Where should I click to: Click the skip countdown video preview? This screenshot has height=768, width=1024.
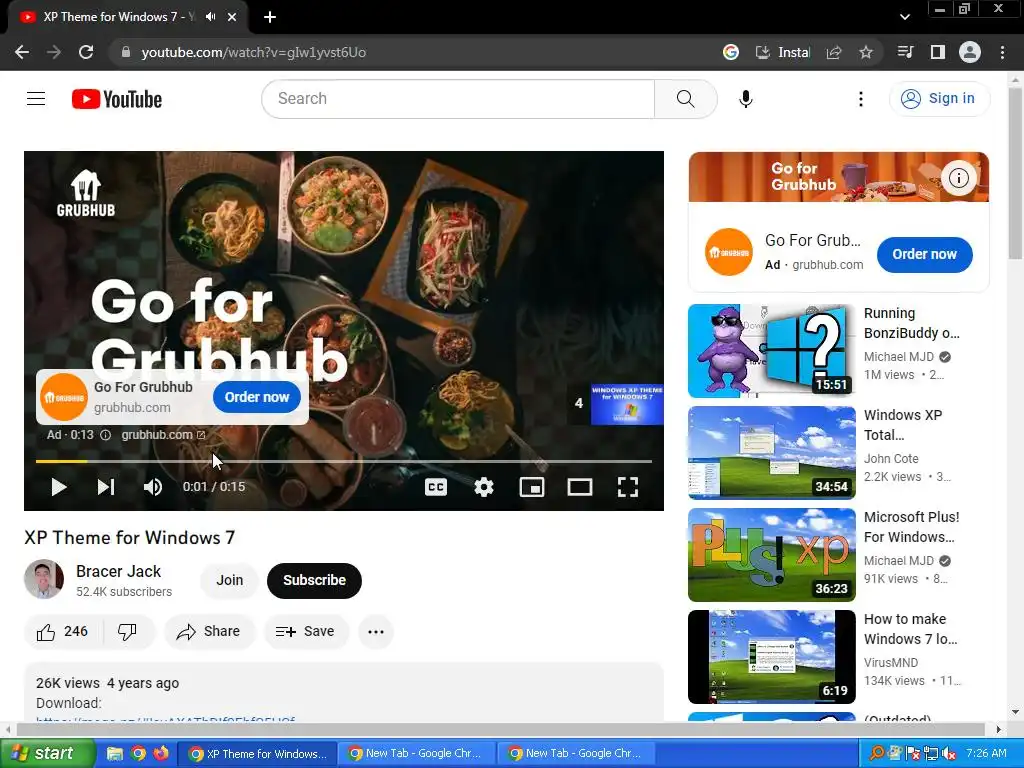(627, 405)
